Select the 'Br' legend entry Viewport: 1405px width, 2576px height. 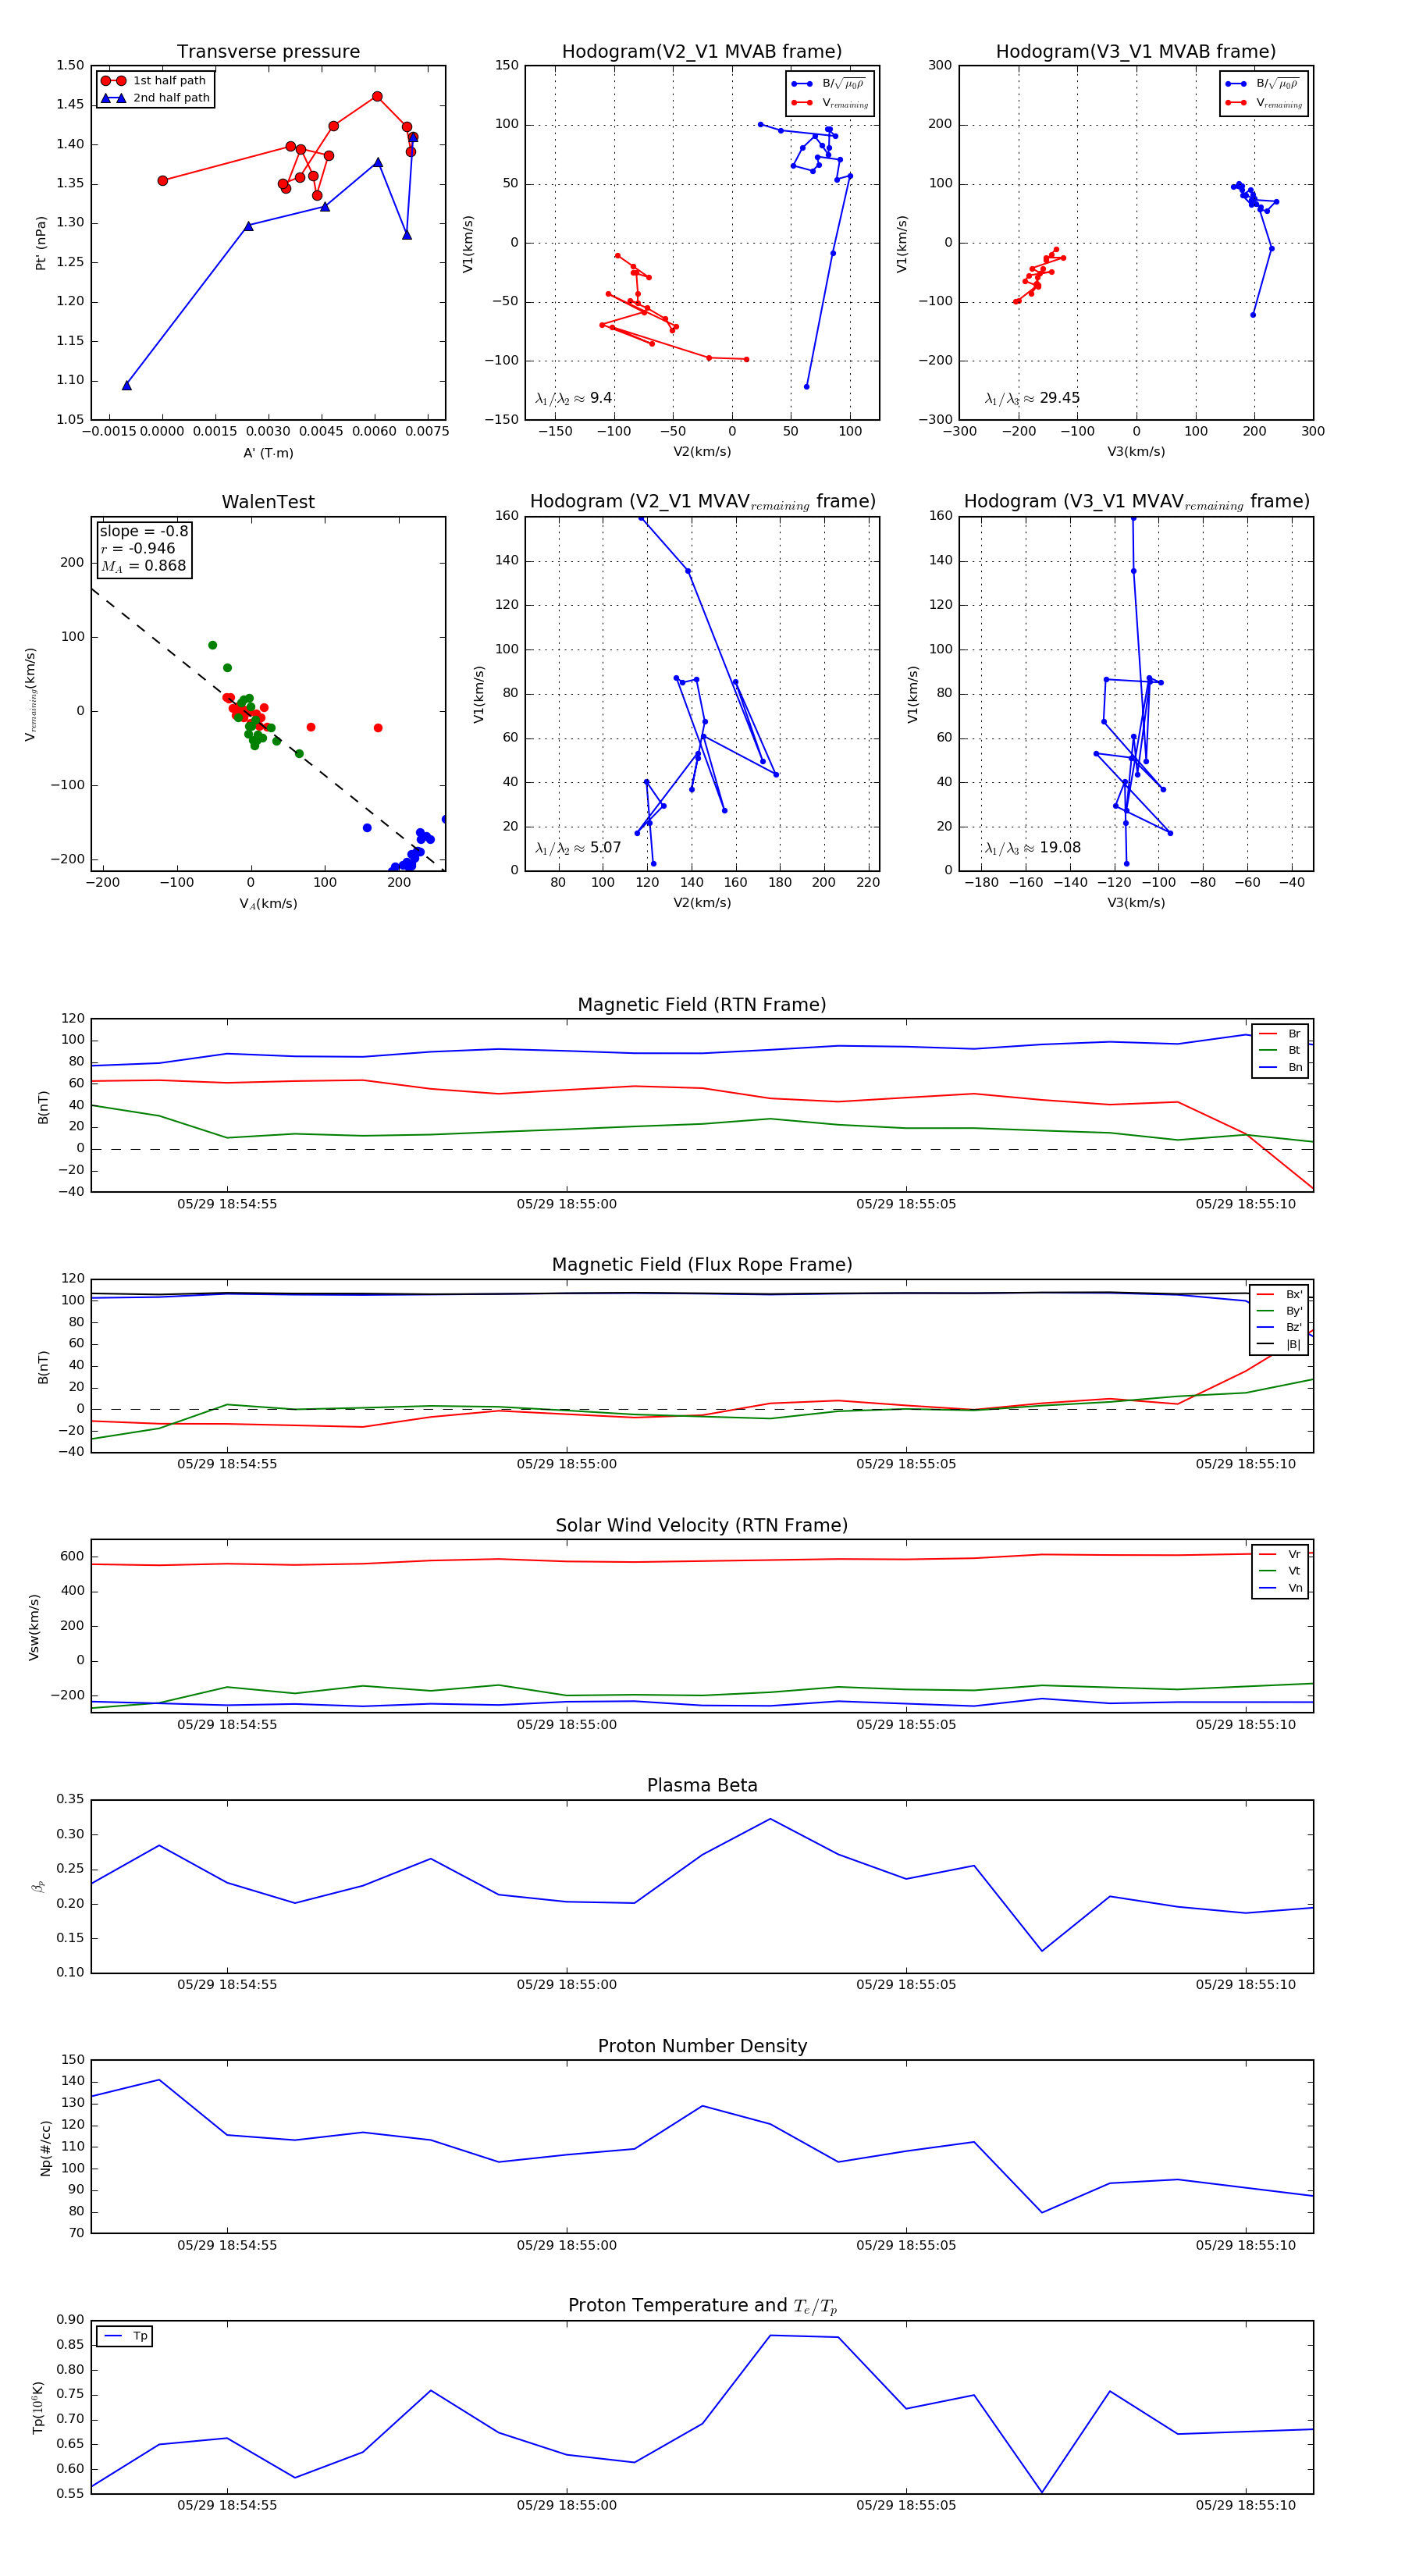(x=1280, y=1034)
